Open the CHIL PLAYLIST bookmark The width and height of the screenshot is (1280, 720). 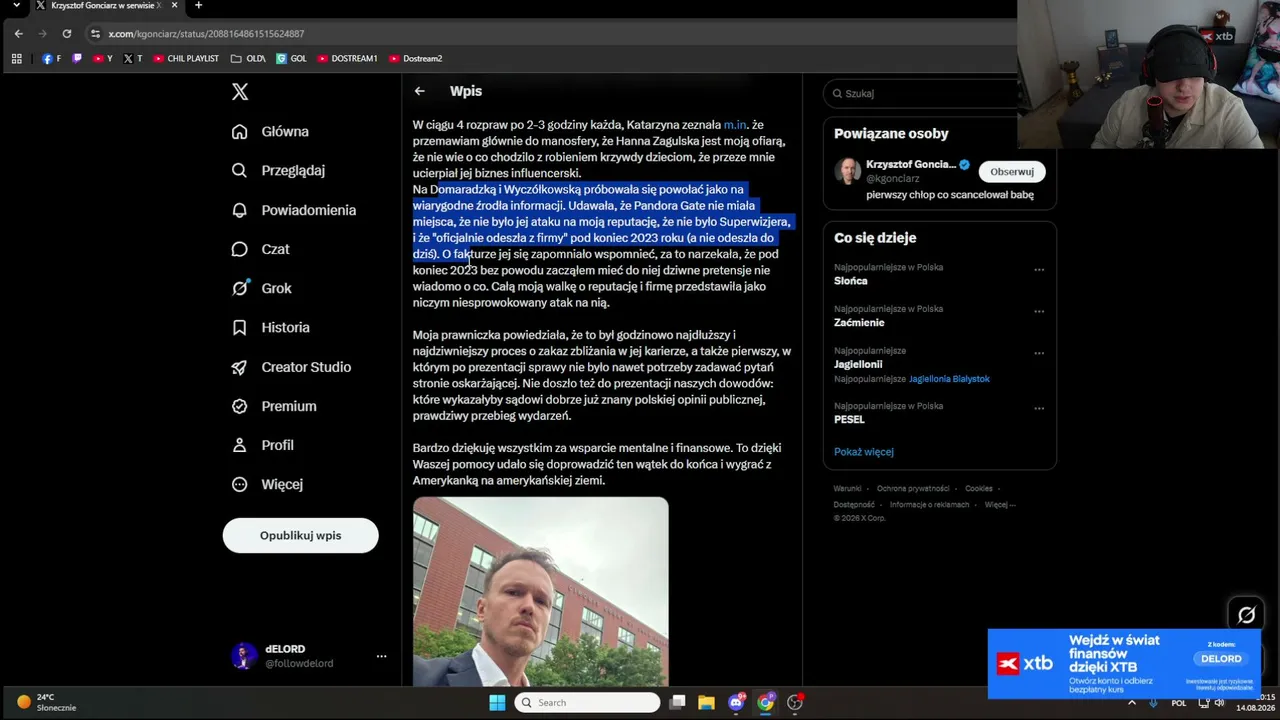(x=186, y=59)
